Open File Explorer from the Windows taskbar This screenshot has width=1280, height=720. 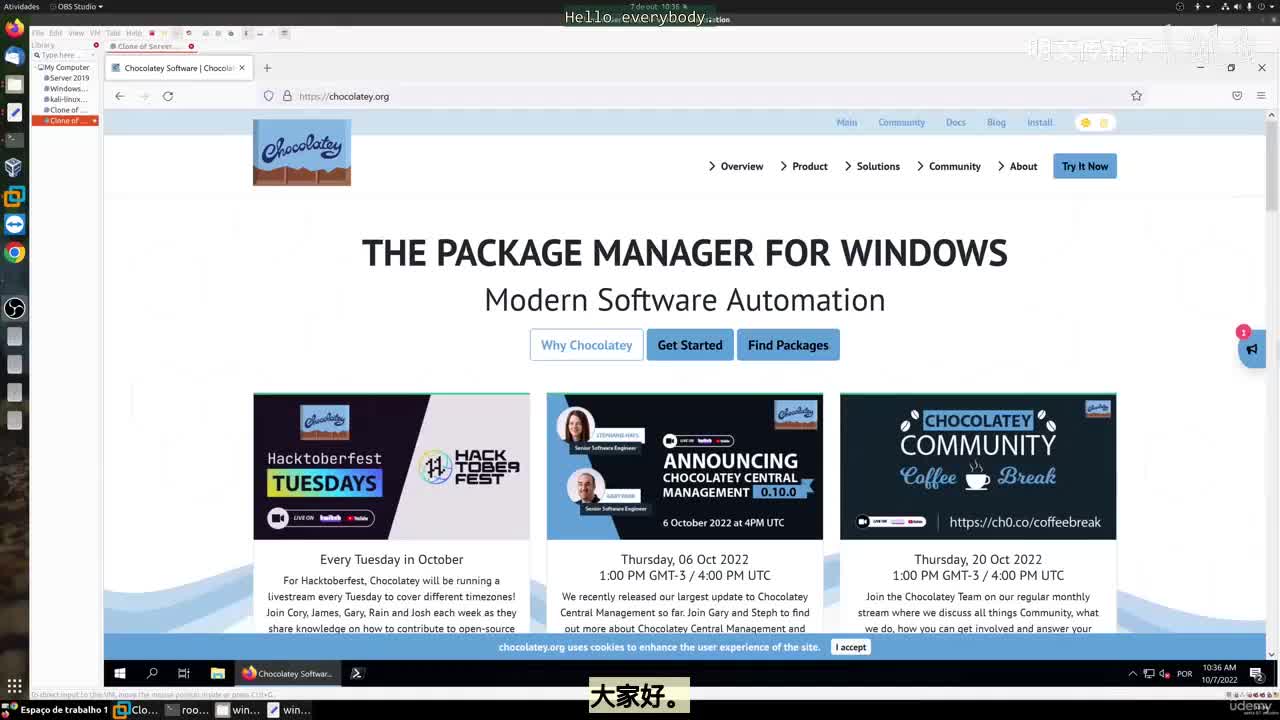click(x=217, y=673)
